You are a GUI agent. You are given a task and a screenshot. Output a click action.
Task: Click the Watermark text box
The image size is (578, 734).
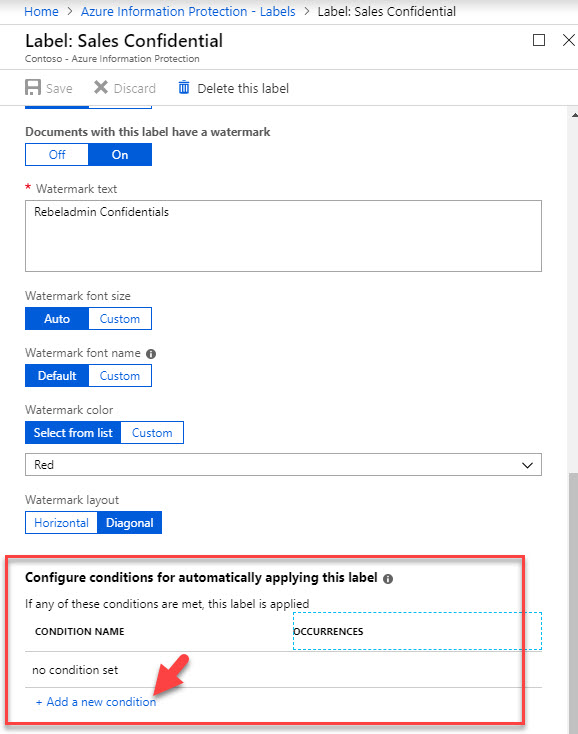[283, 236]
